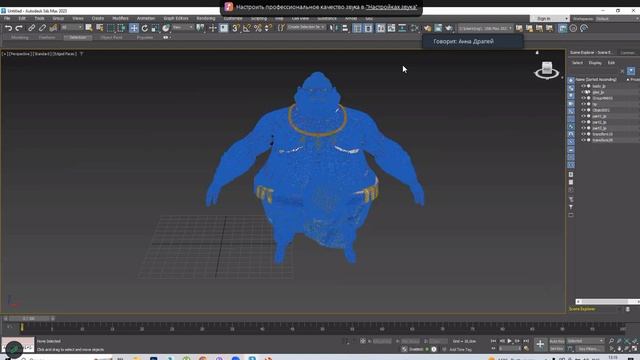Toggle Angle Snap
The image size is (640, 360).
(x=247, y=28)
